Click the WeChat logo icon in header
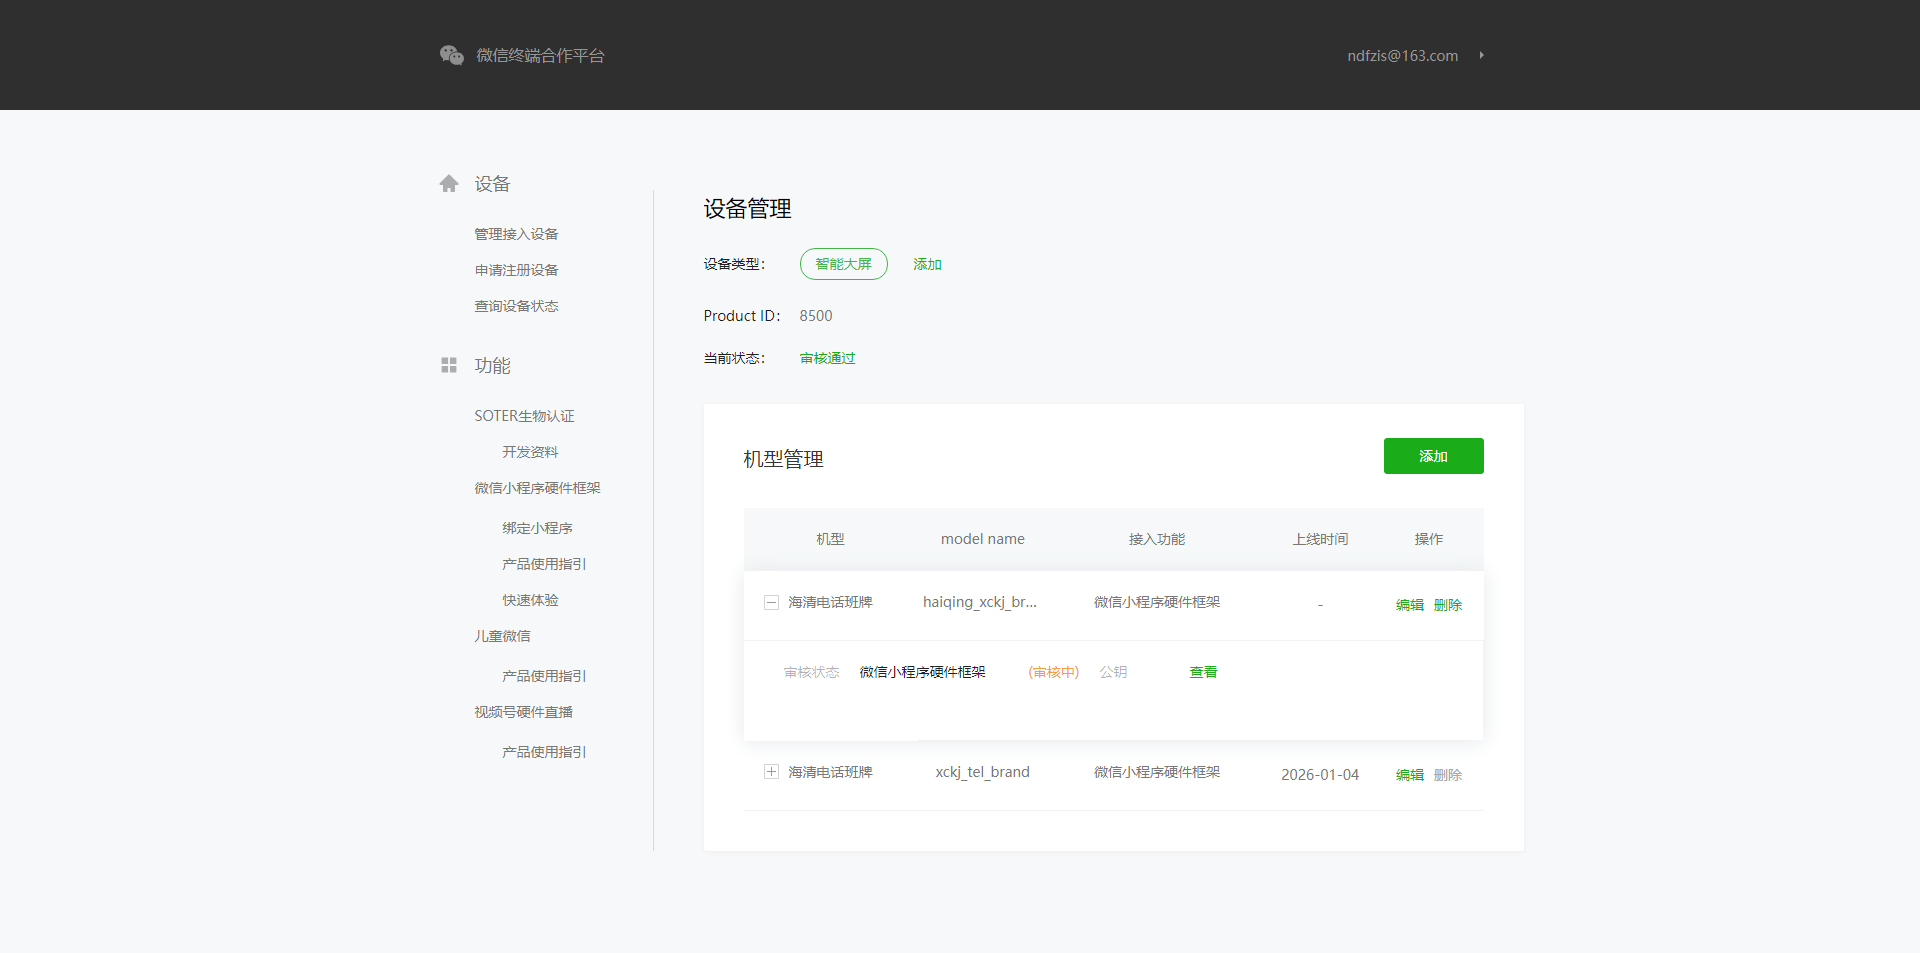The width and height of the screenshot is (1920, 953). [x=452, y=55]
